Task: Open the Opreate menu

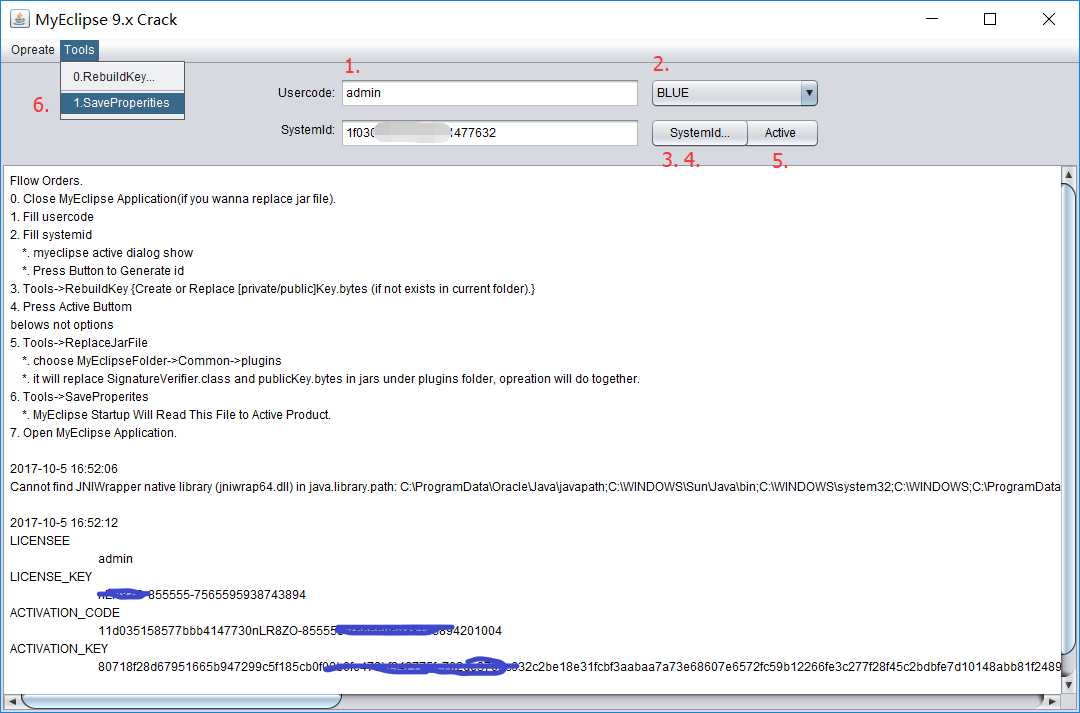Action: 32,50
